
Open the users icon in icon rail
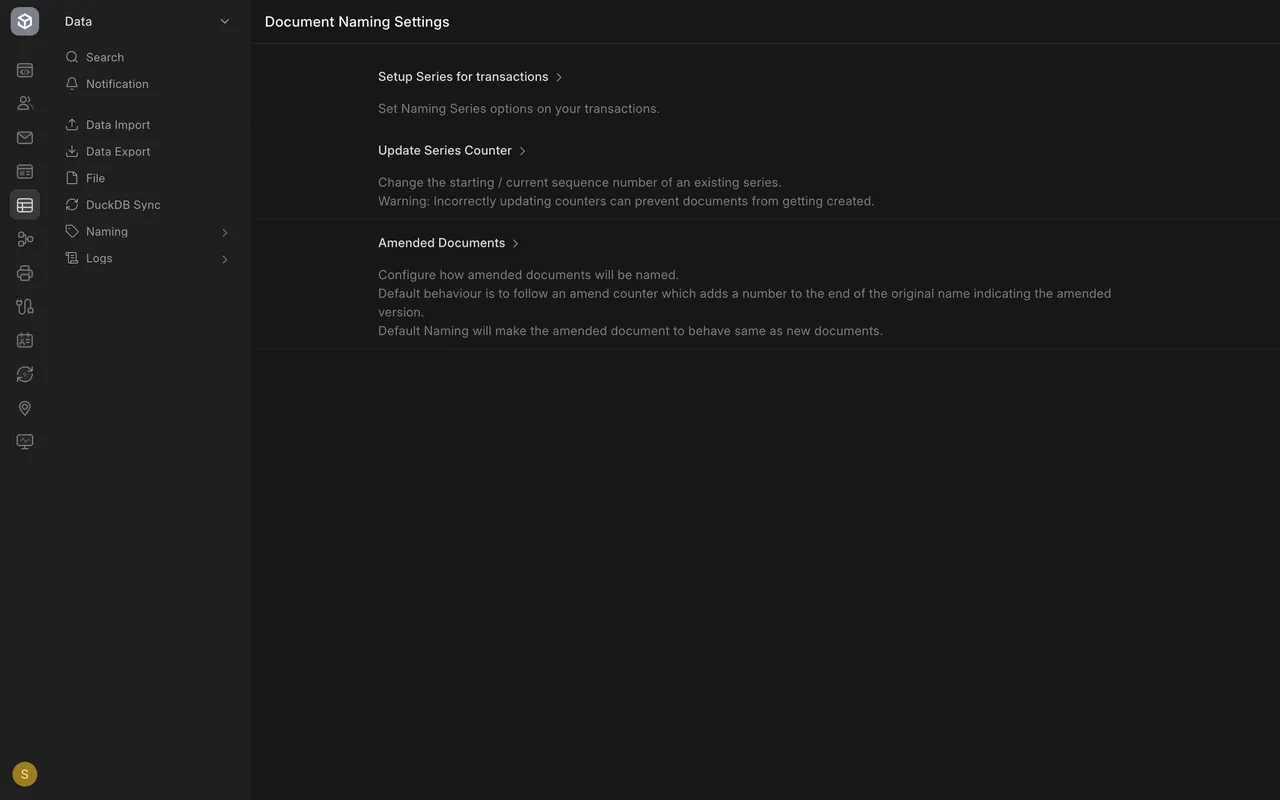25,103
